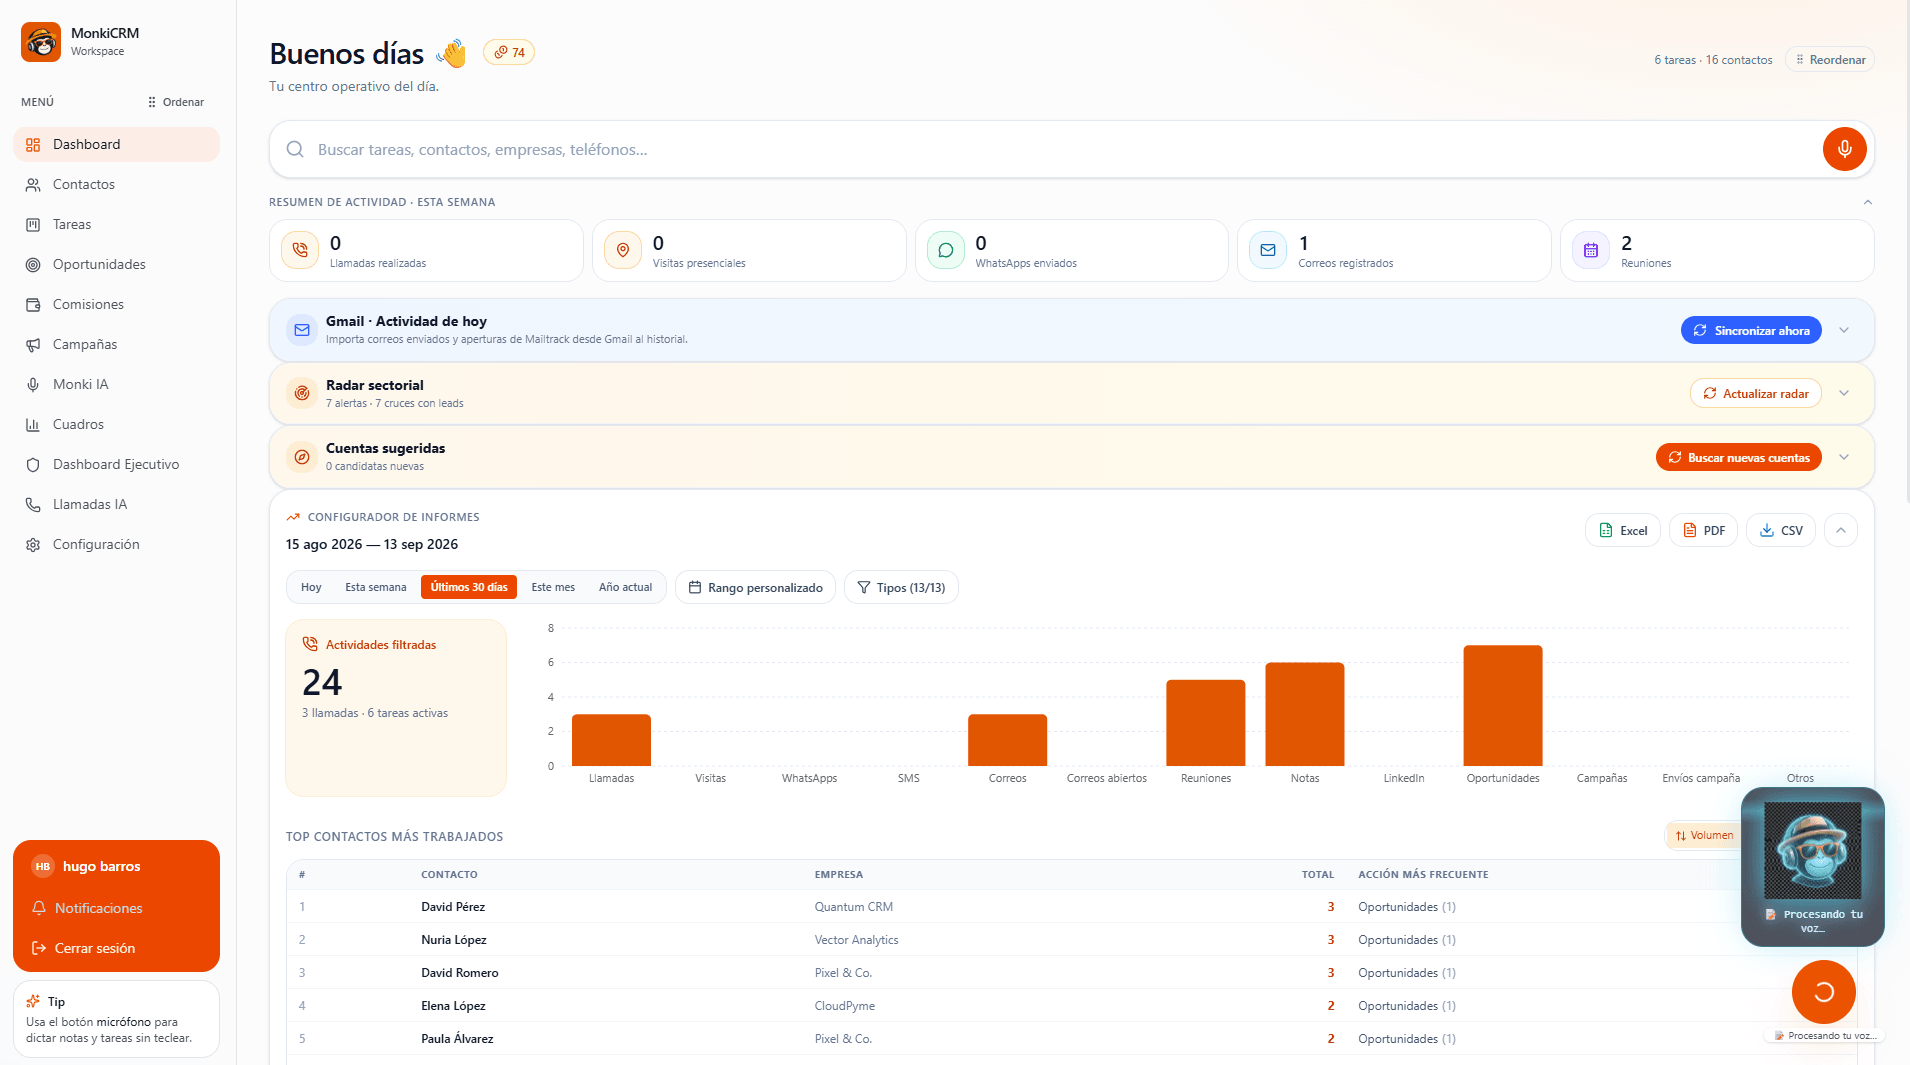Go to Monki IA in sidebar
This screenshot has height=1065, width=1910.
point(116,384)
